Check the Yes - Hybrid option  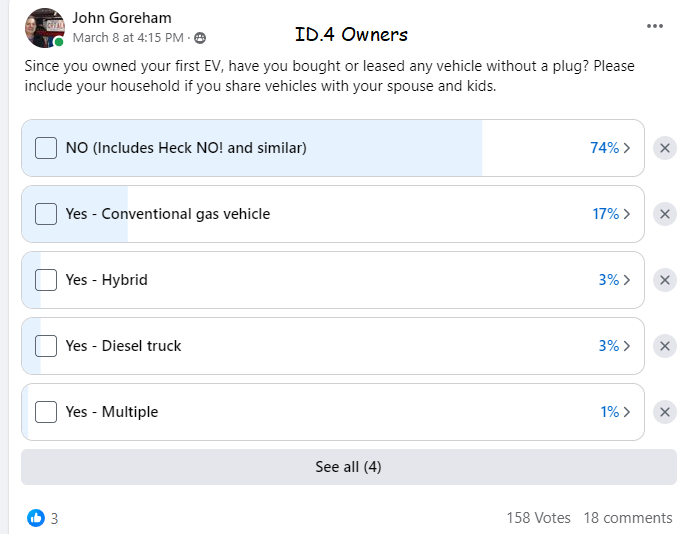click(x=46, y=280)
